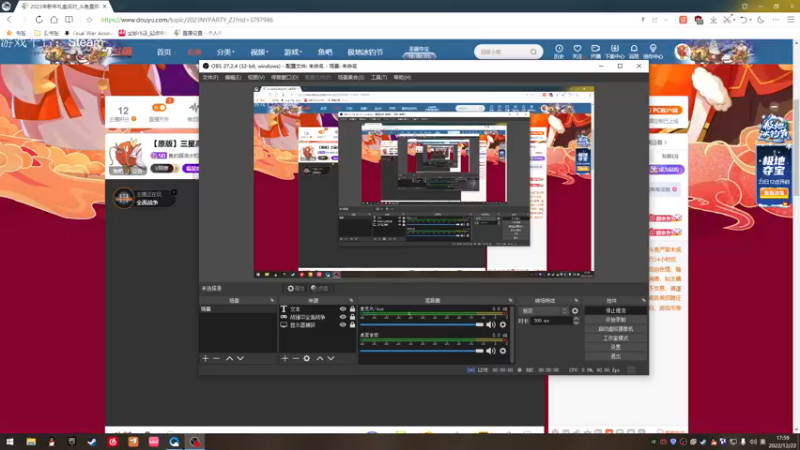Increase transition duration with up stepper arrow

coord(576,318)
